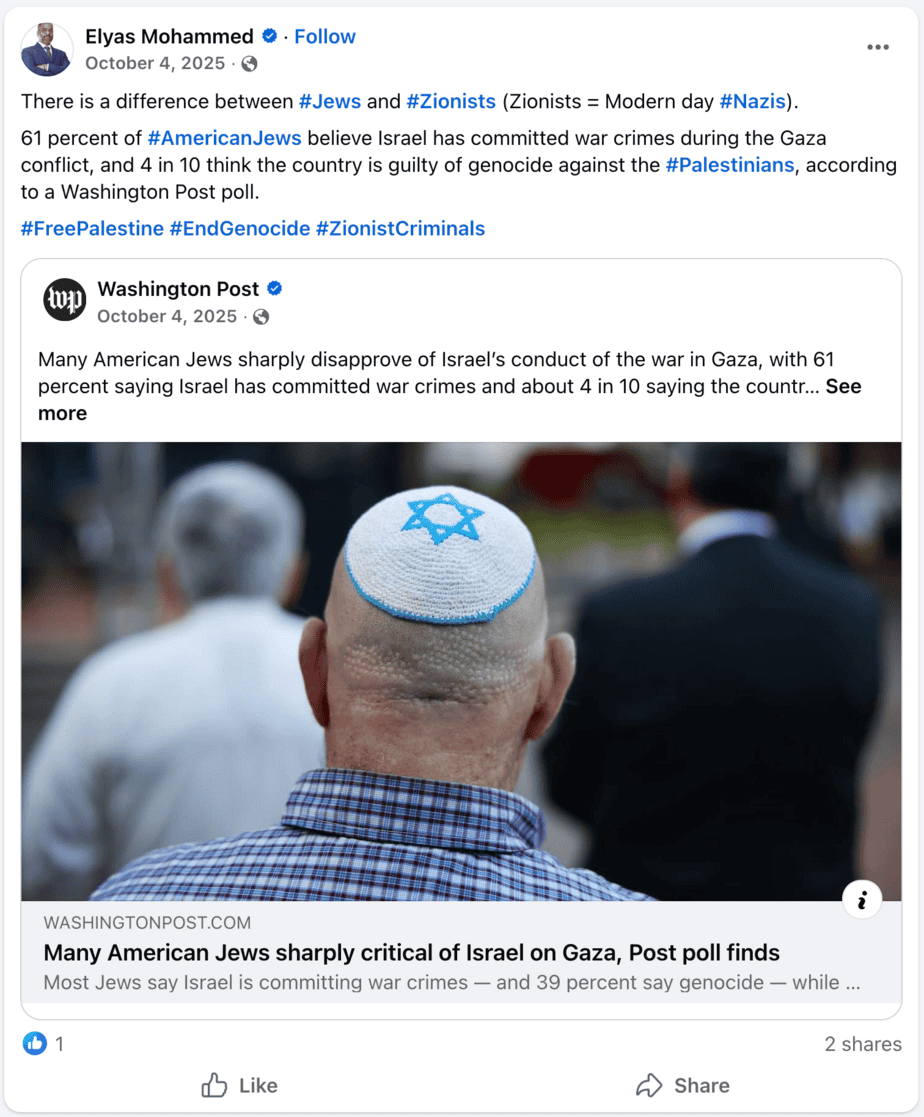924x1117 pixels.
Task: Click the globe icon beside Elyas's post date
Action: click(249, 64)
